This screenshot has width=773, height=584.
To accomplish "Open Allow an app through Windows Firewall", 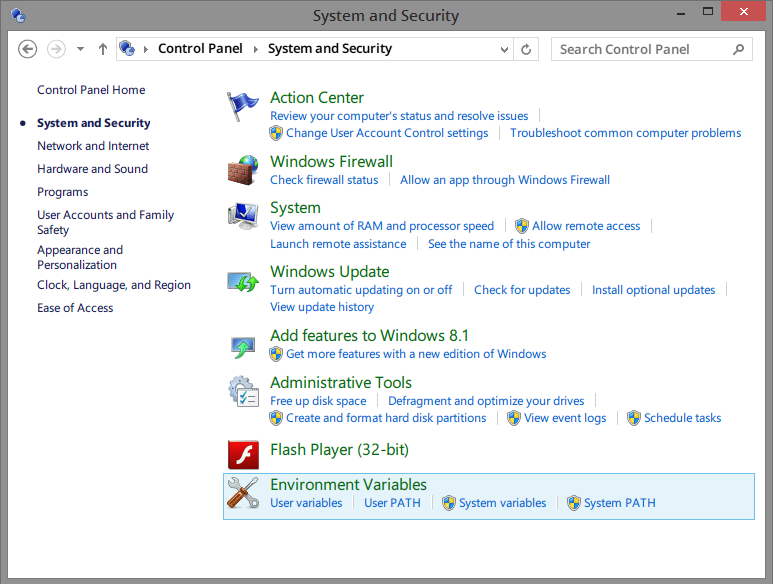I will [505, 180].
